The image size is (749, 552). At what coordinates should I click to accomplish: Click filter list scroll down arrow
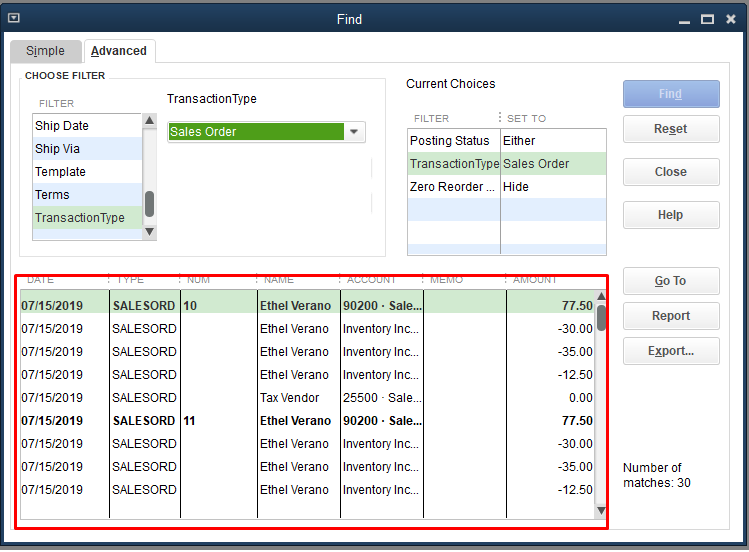click(150, 232)
